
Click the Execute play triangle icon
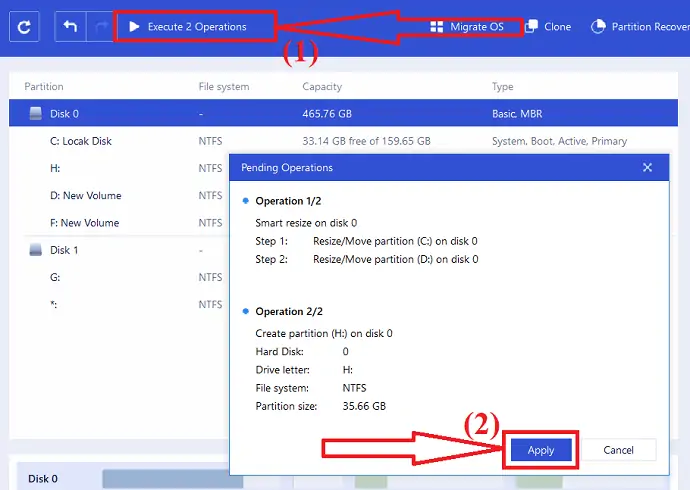coord(134,27)
